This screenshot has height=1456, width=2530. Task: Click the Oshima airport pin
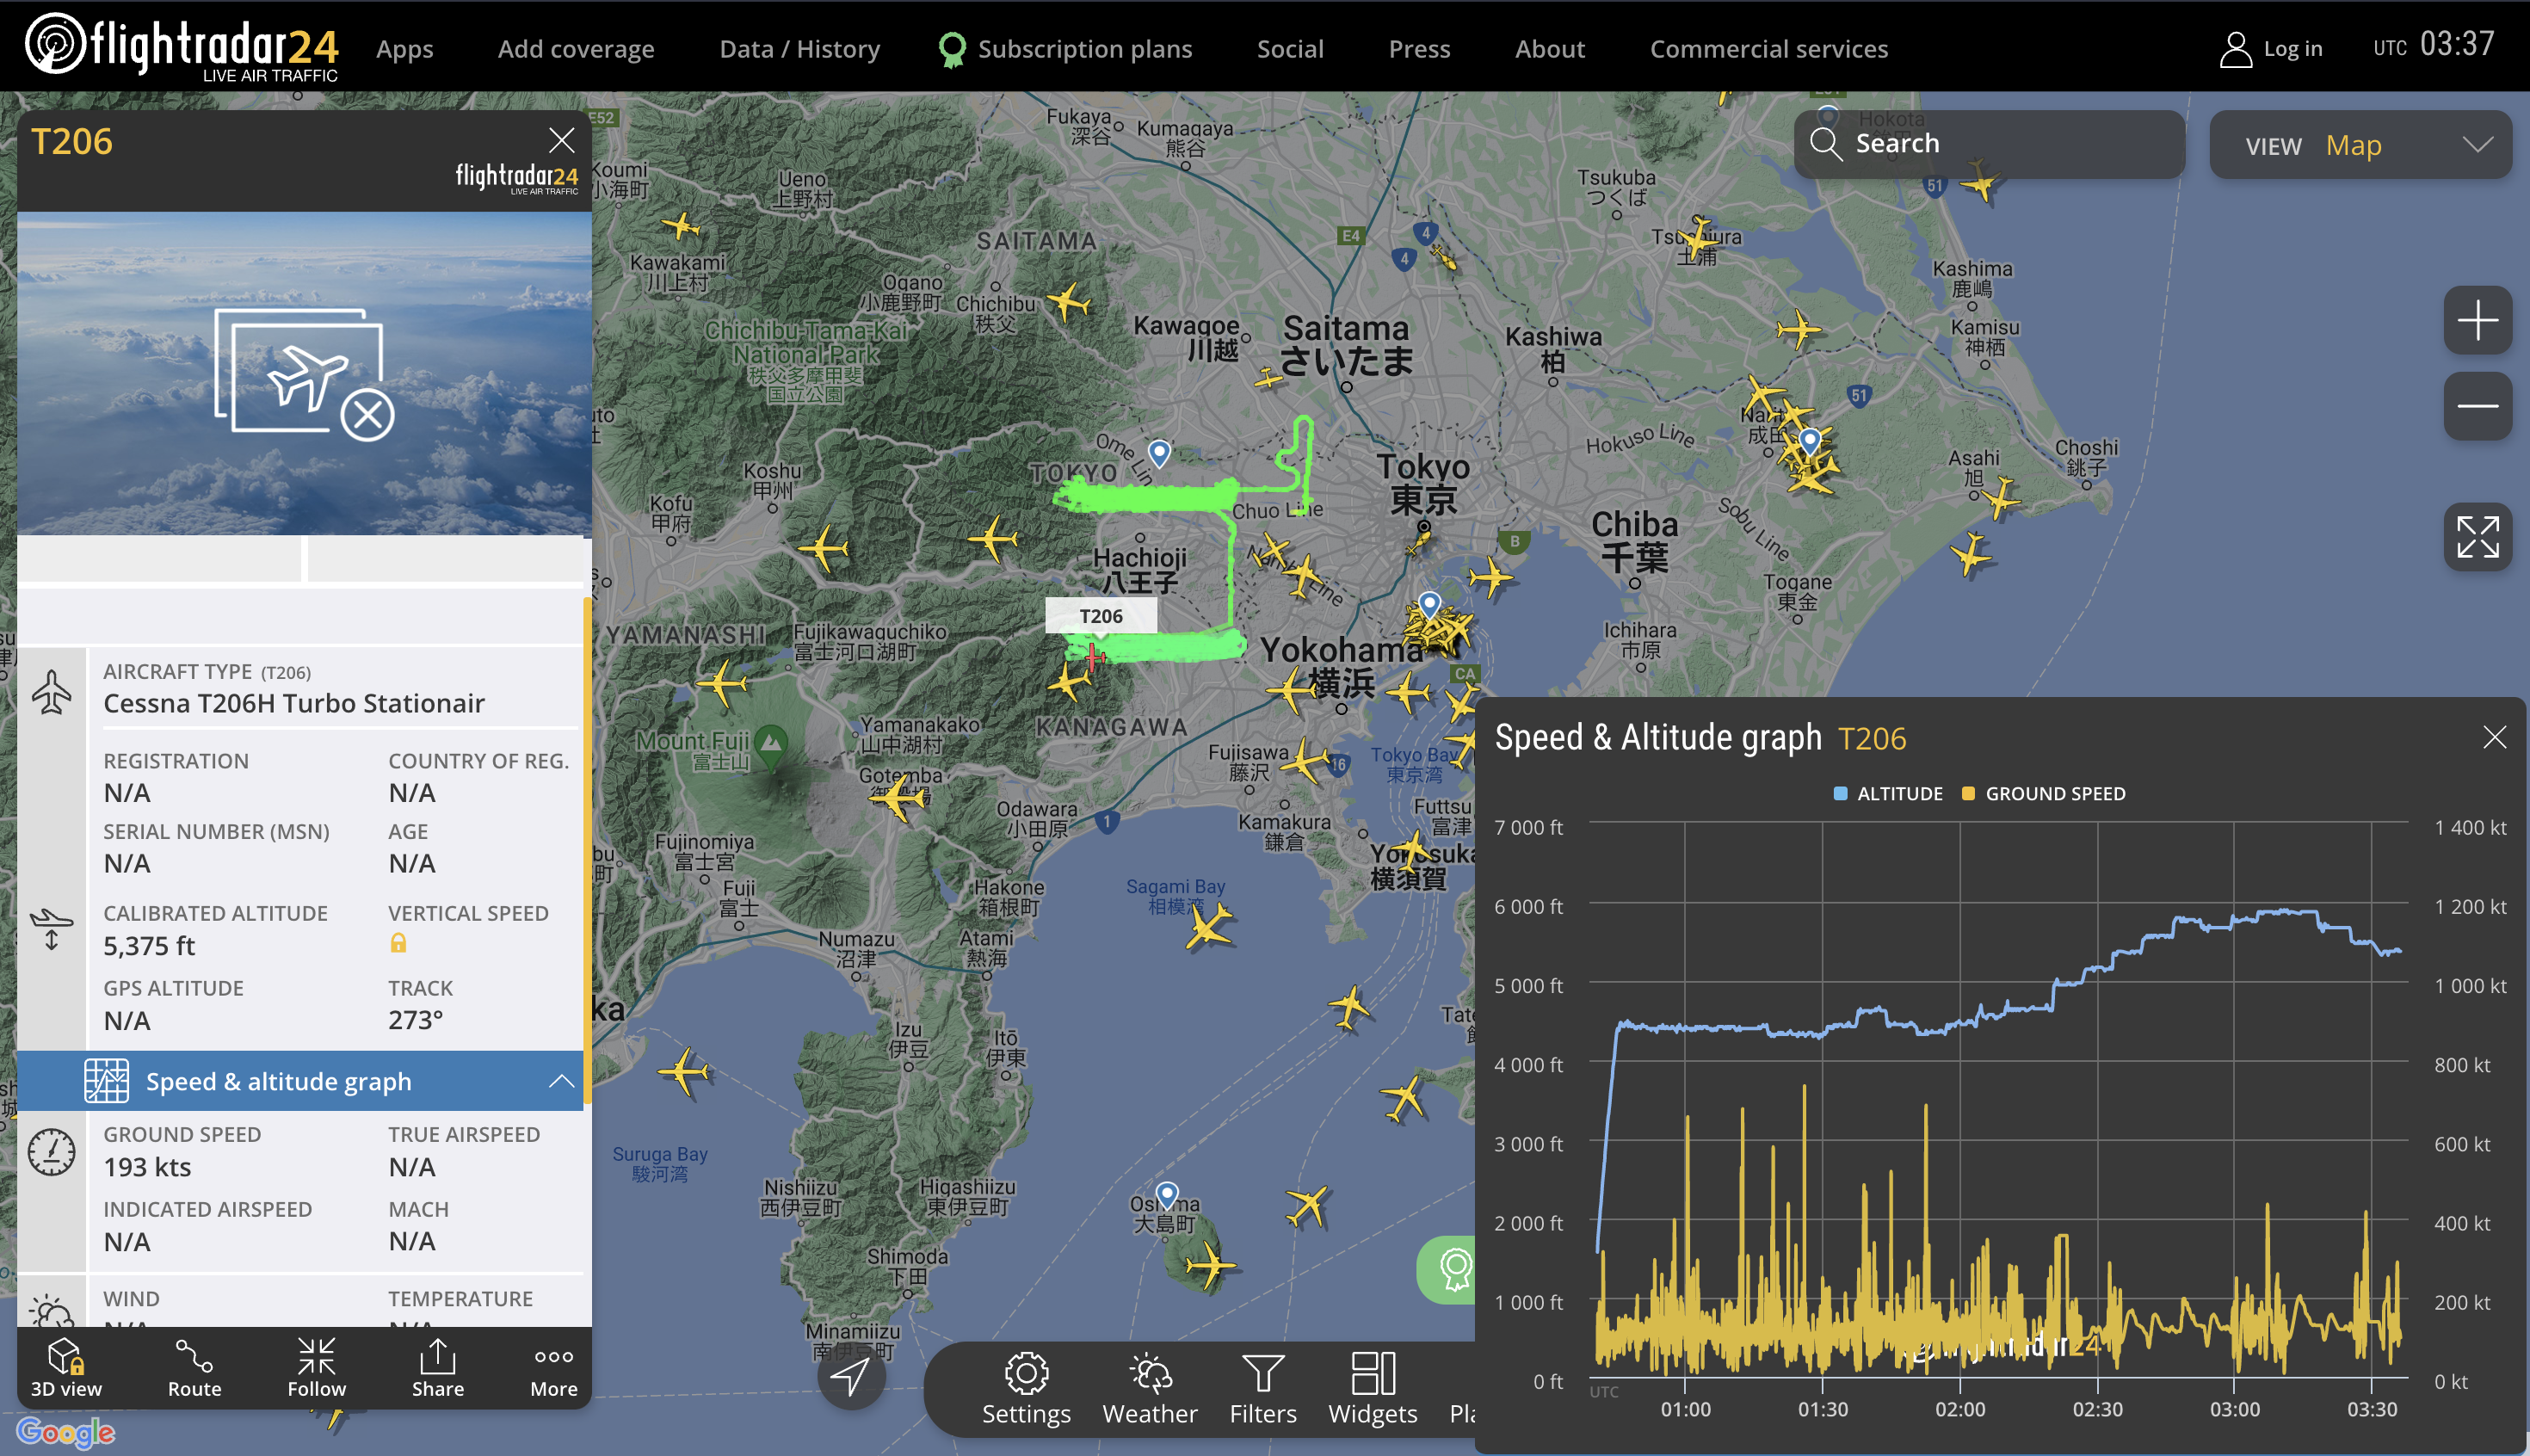(x=1167, y=1194)
